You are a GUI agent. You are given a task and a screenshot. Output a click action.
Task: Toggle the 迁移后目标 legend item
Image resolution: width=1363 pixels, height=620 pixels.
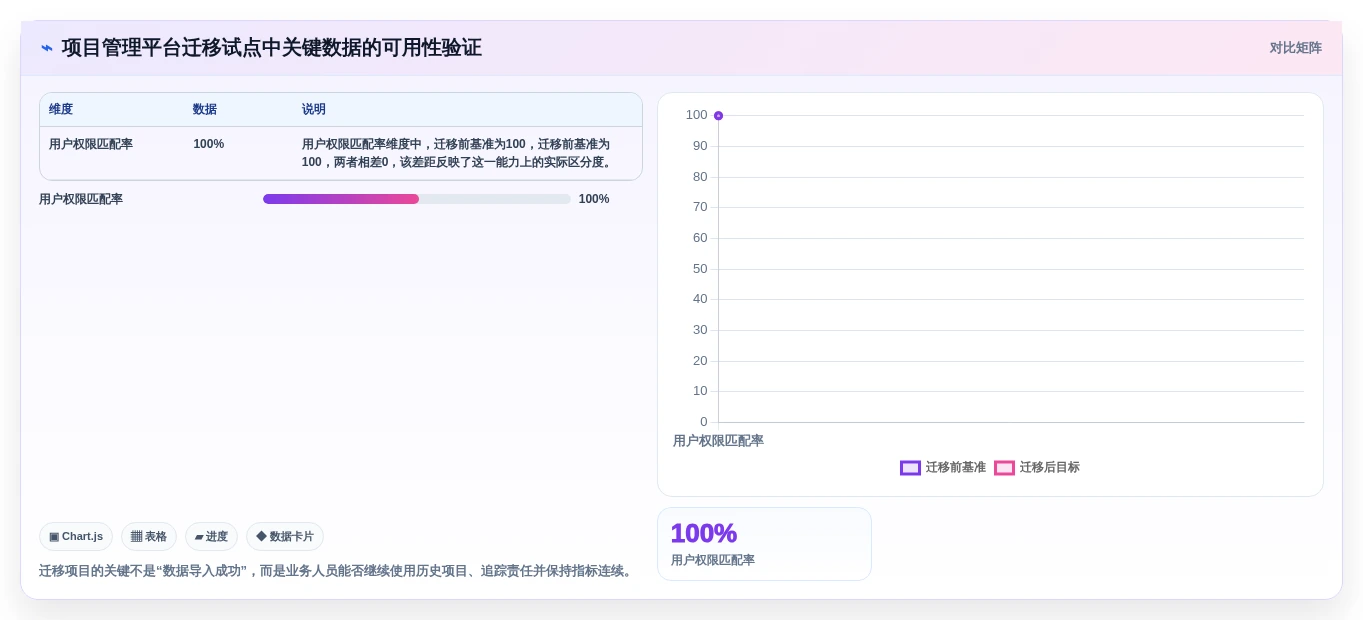(x=1037, y=467)
